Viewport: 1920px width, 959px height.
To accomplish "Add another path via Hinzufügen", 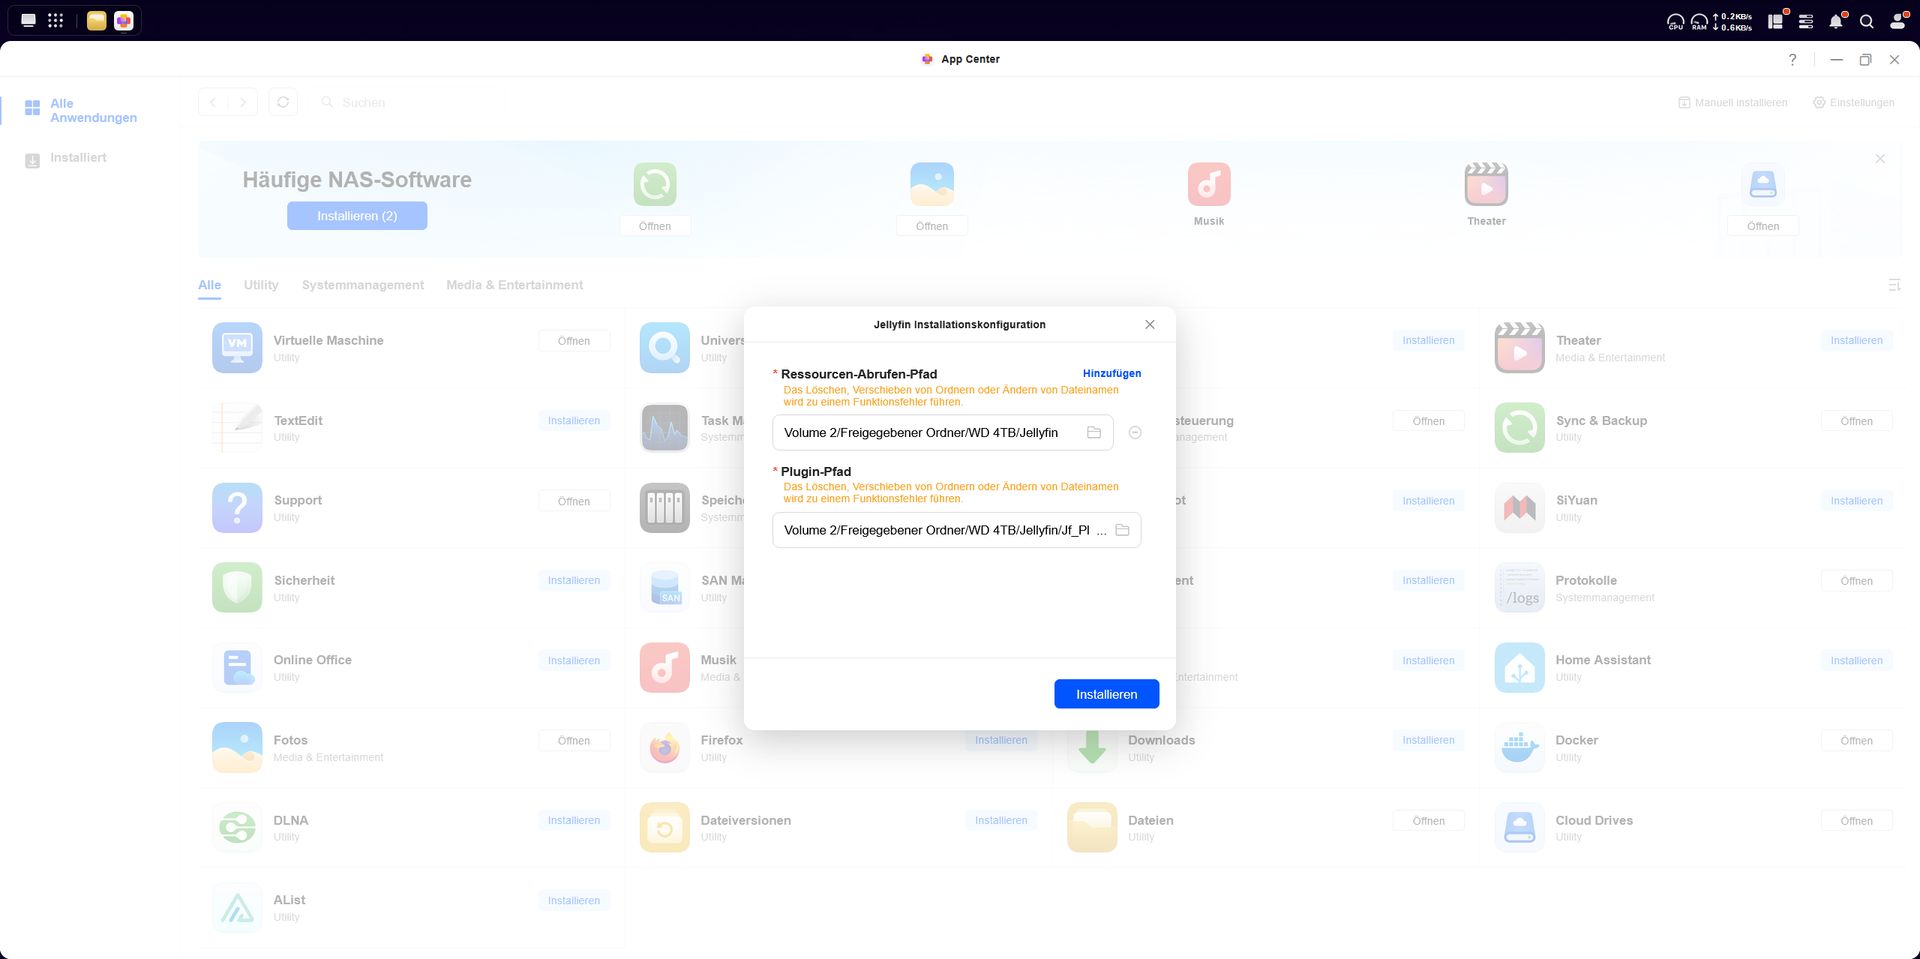I will 1112,373.
